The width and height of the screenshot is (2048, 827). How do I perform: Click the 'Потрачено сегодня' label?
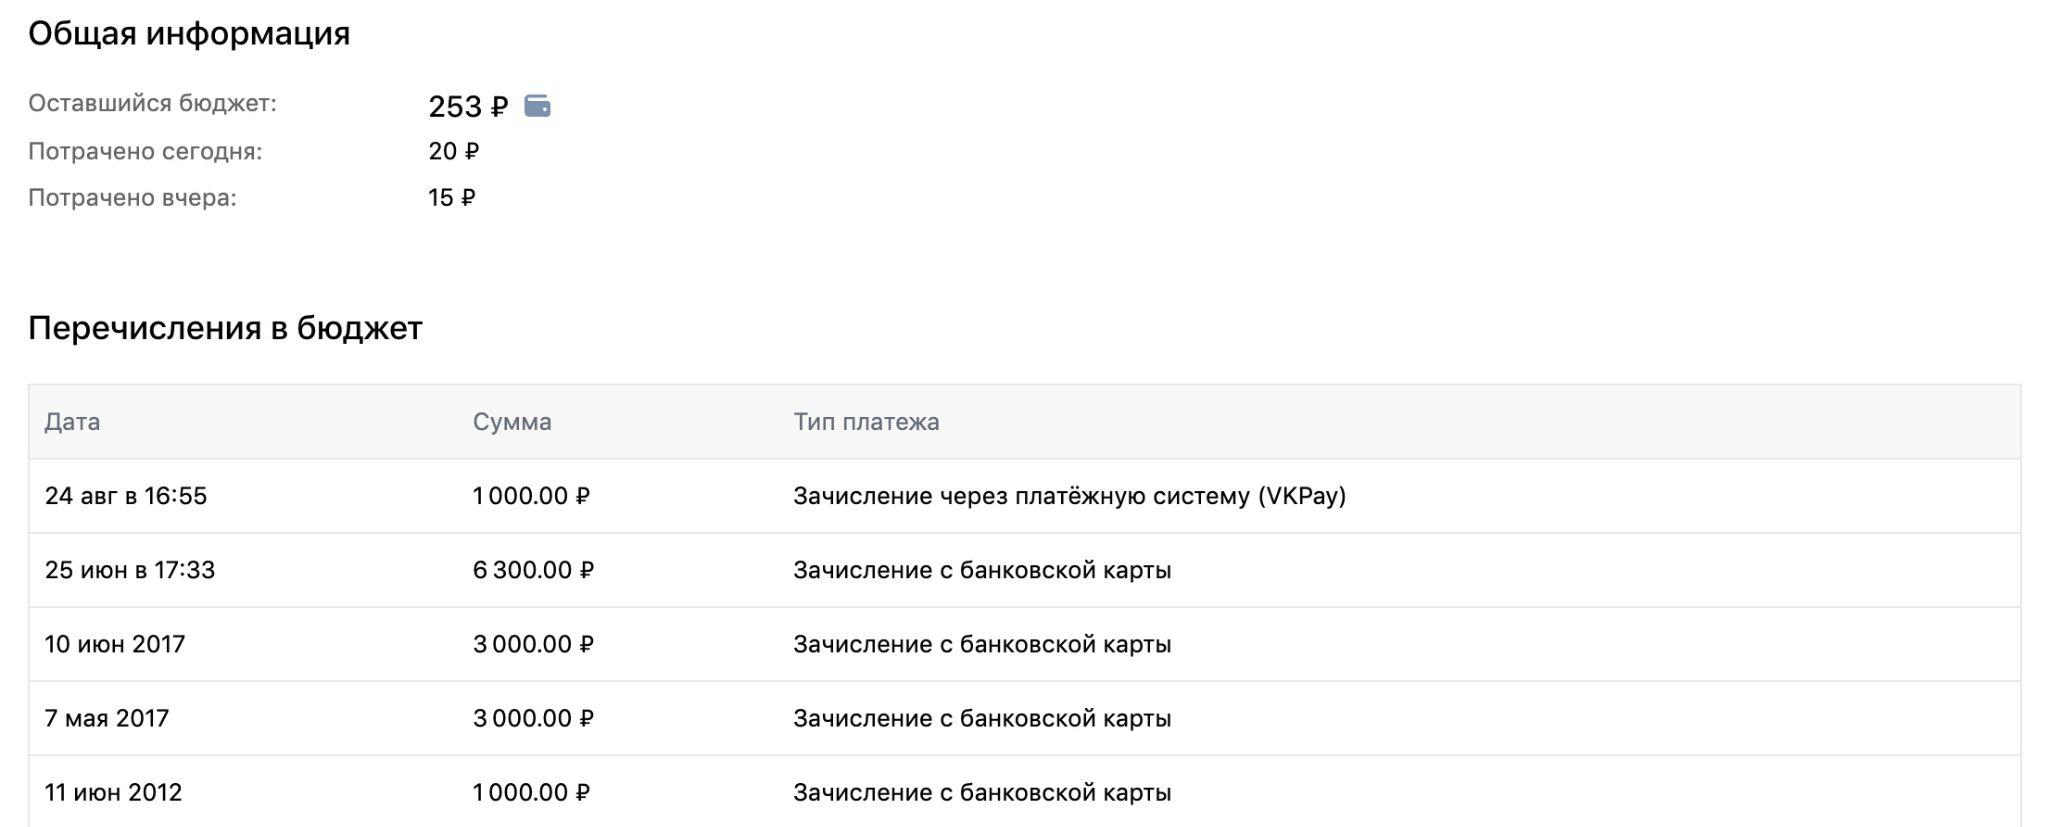145,152
